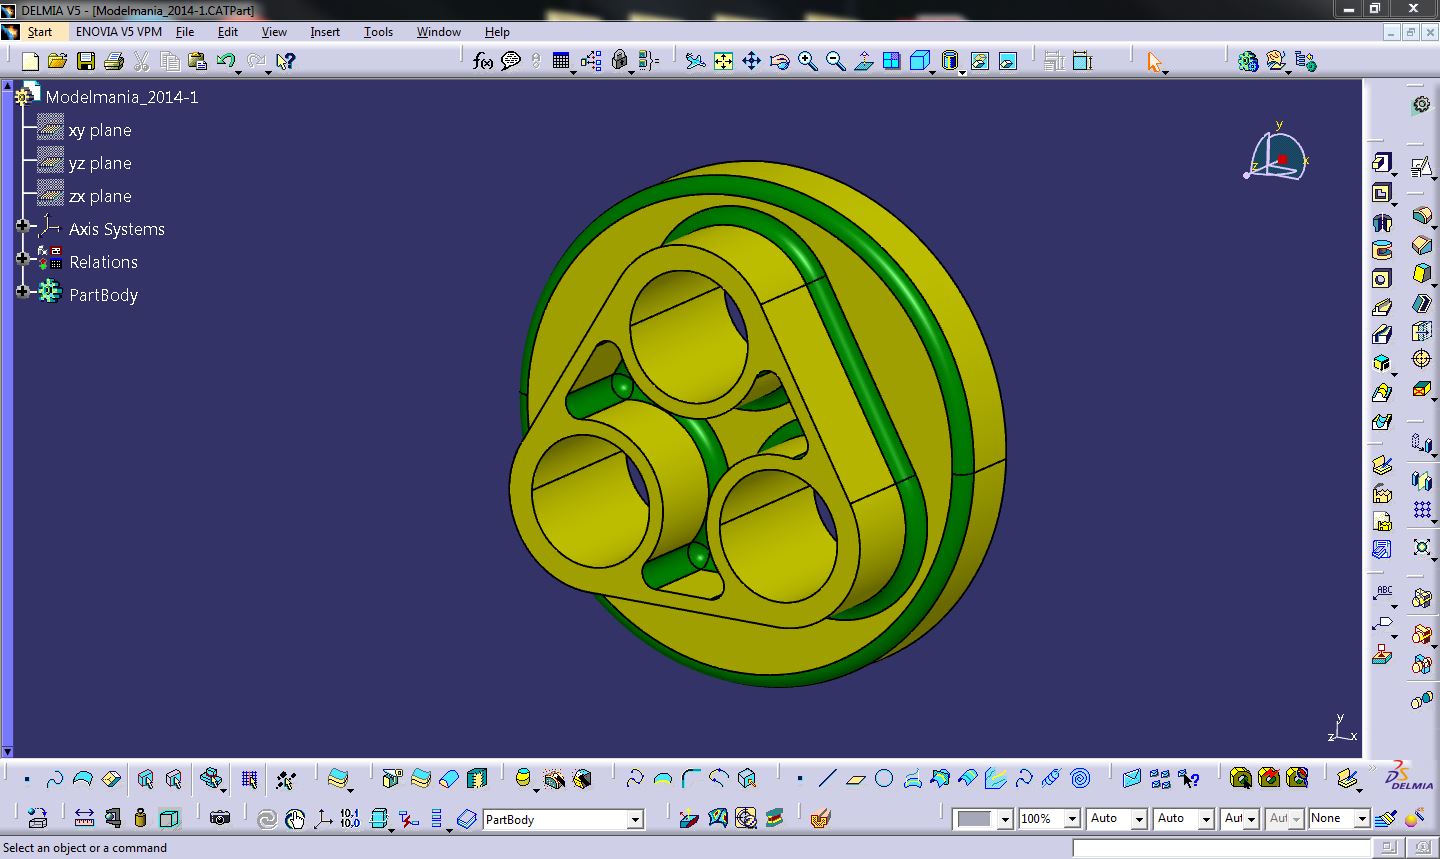Select the xy plane in tree

pyautogui.click(x=100, y=130)
